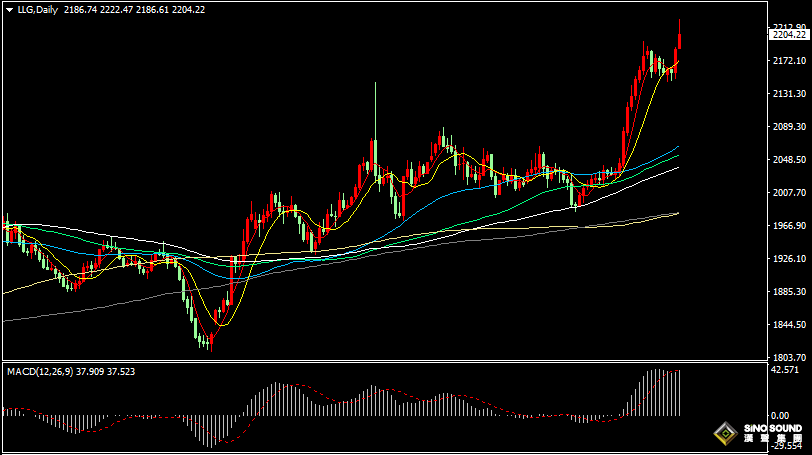
Task: Select the 2007.70 level on price axis
Action: (788, 193)
